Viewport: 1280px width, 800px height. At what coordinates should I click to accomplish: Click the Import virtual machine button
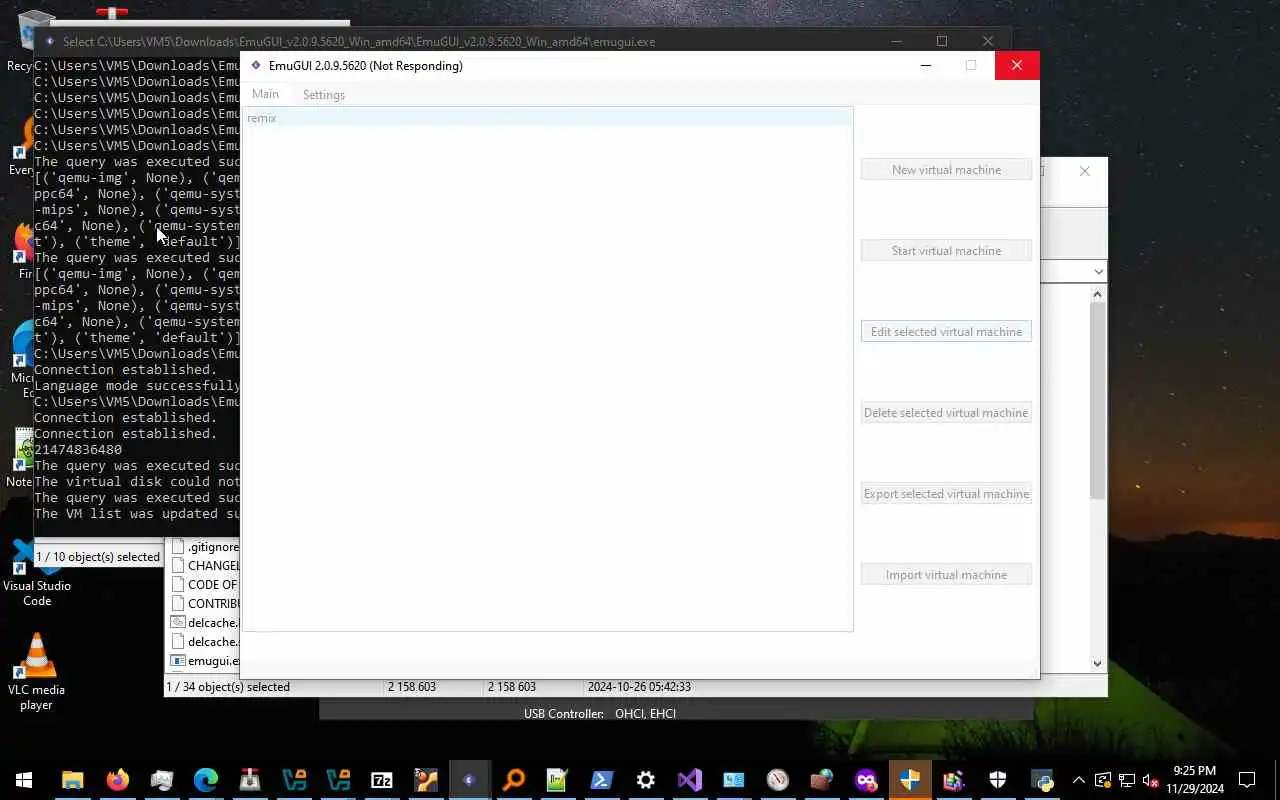[946, 575]
